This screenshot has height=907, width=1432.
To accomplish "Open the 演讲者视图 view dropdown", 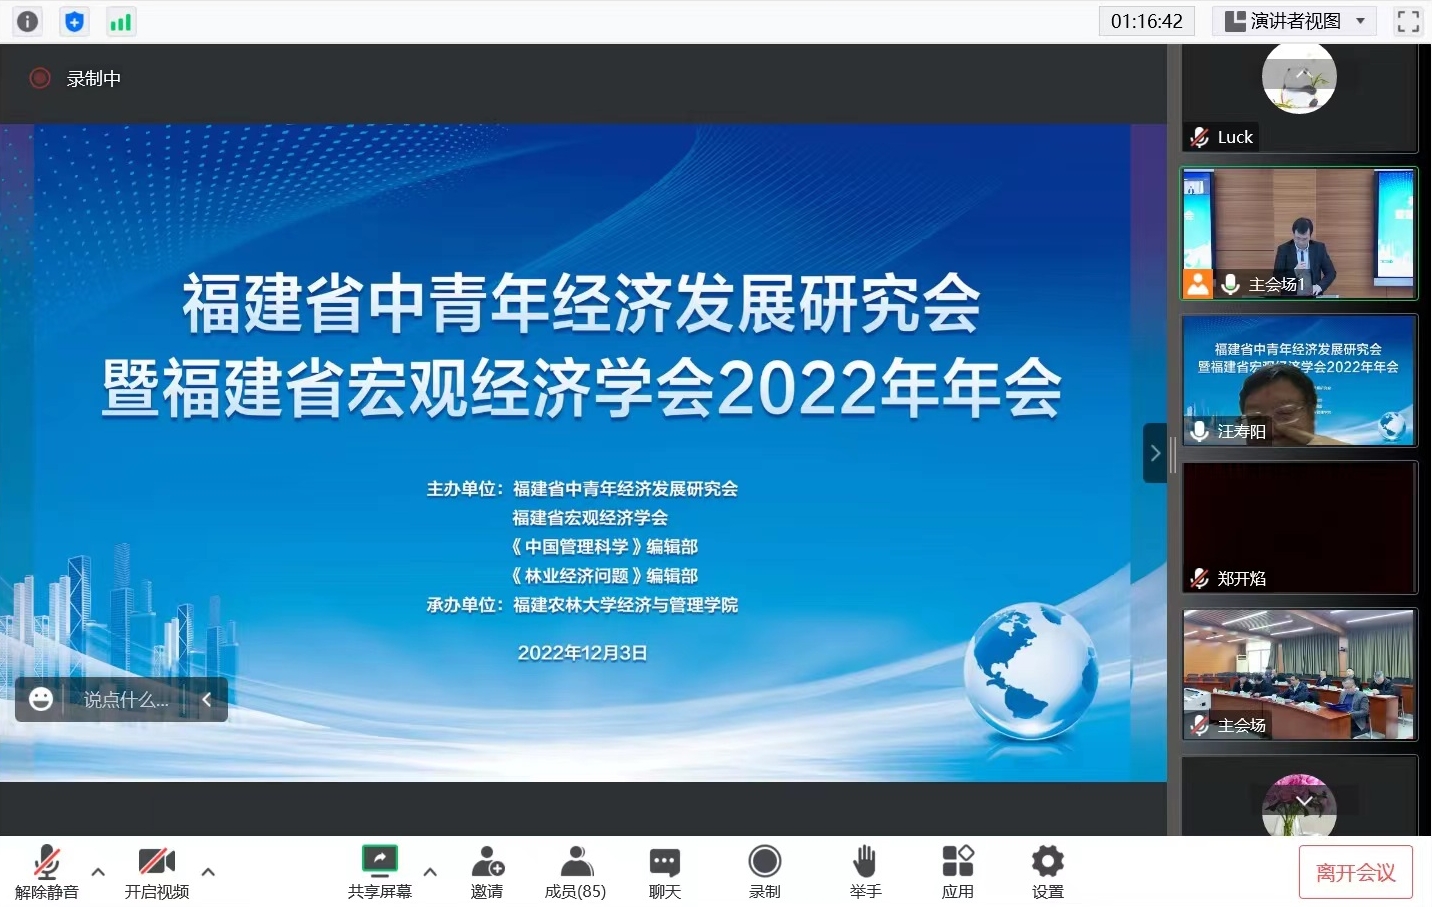I will (1294, 21).
